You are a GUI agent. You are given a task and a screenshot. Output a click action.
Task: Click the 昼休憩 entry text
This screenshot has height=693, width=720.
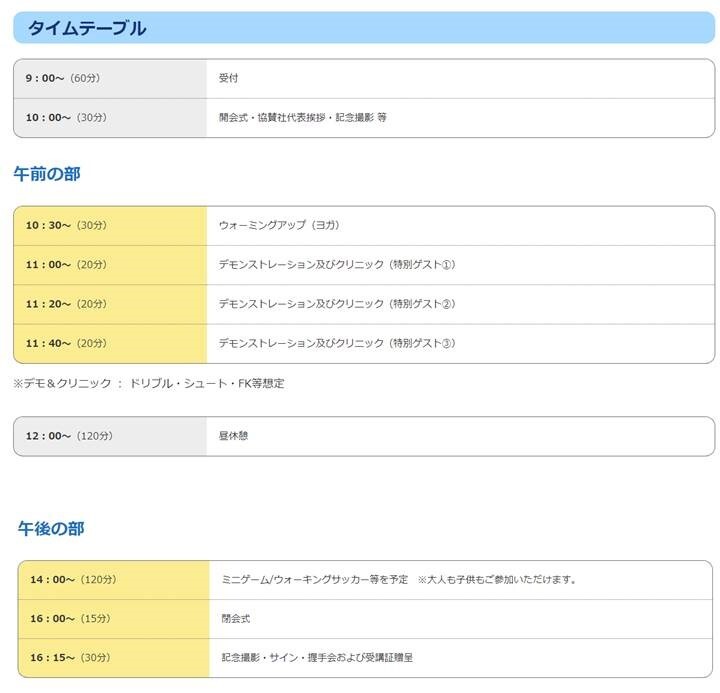point(233,436)
